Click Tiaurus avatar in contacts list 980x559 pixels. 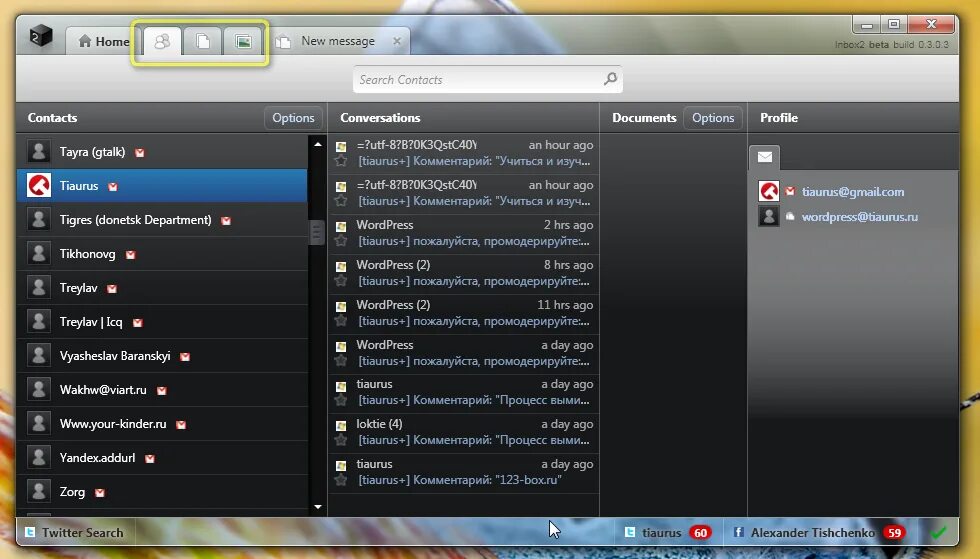point(39,186)
